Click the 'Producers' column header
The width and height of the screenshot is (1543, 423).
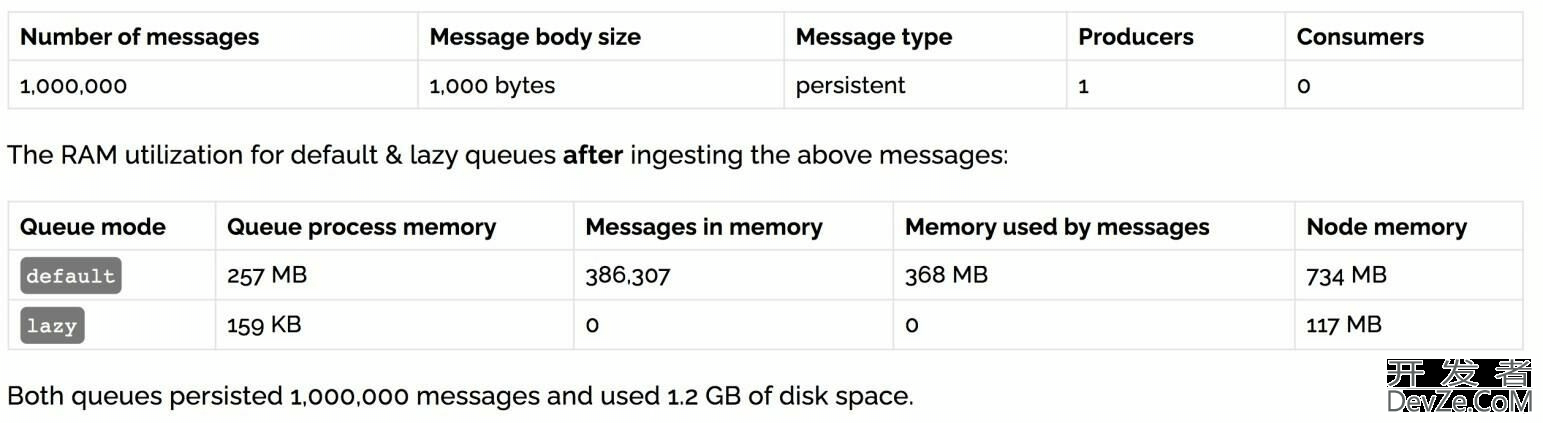(x=1136, y=37)
